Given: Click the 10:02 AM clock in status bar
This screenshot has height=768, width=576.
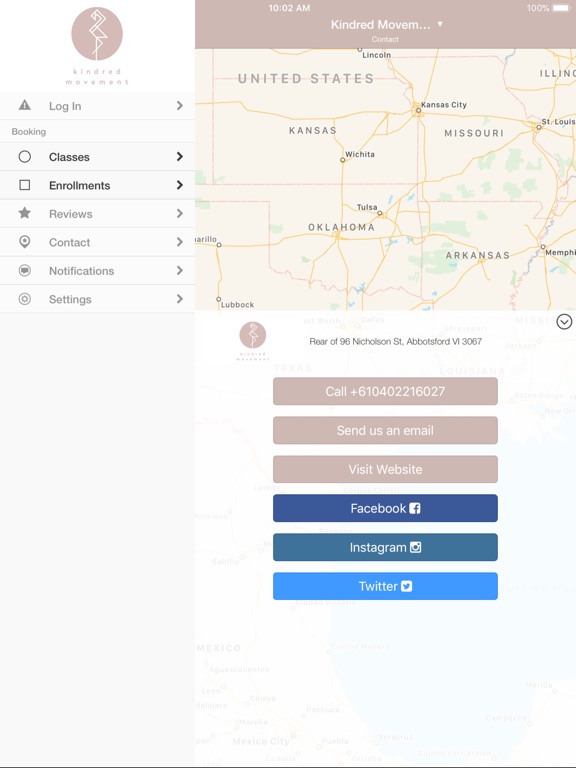Looking at the screenshot, I should tap(289, 8).
